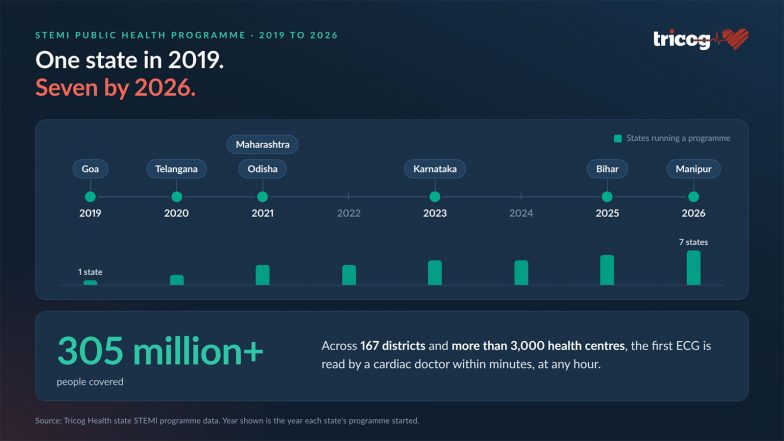Click the 2025 timeline dot
Screen dimensions: 784x441
pos(607,197)
